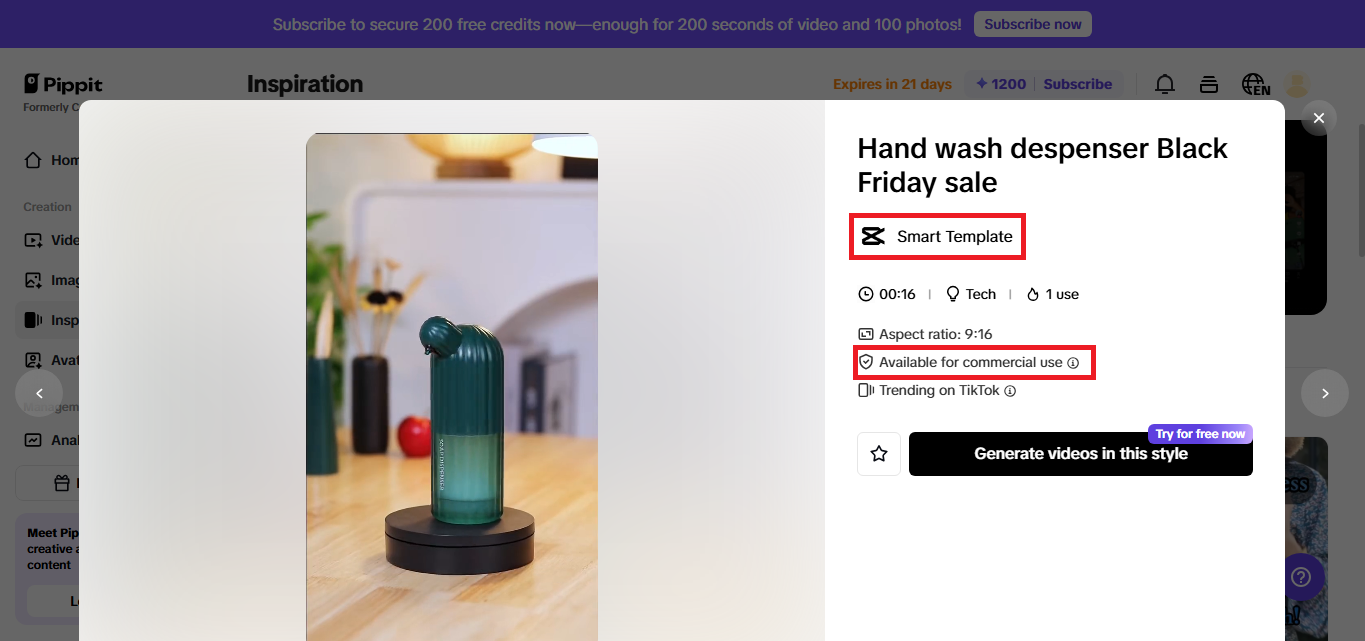Click the star favorite icon button
The width and height of the screenshot is (1365, 641).
tap(879, 454)
